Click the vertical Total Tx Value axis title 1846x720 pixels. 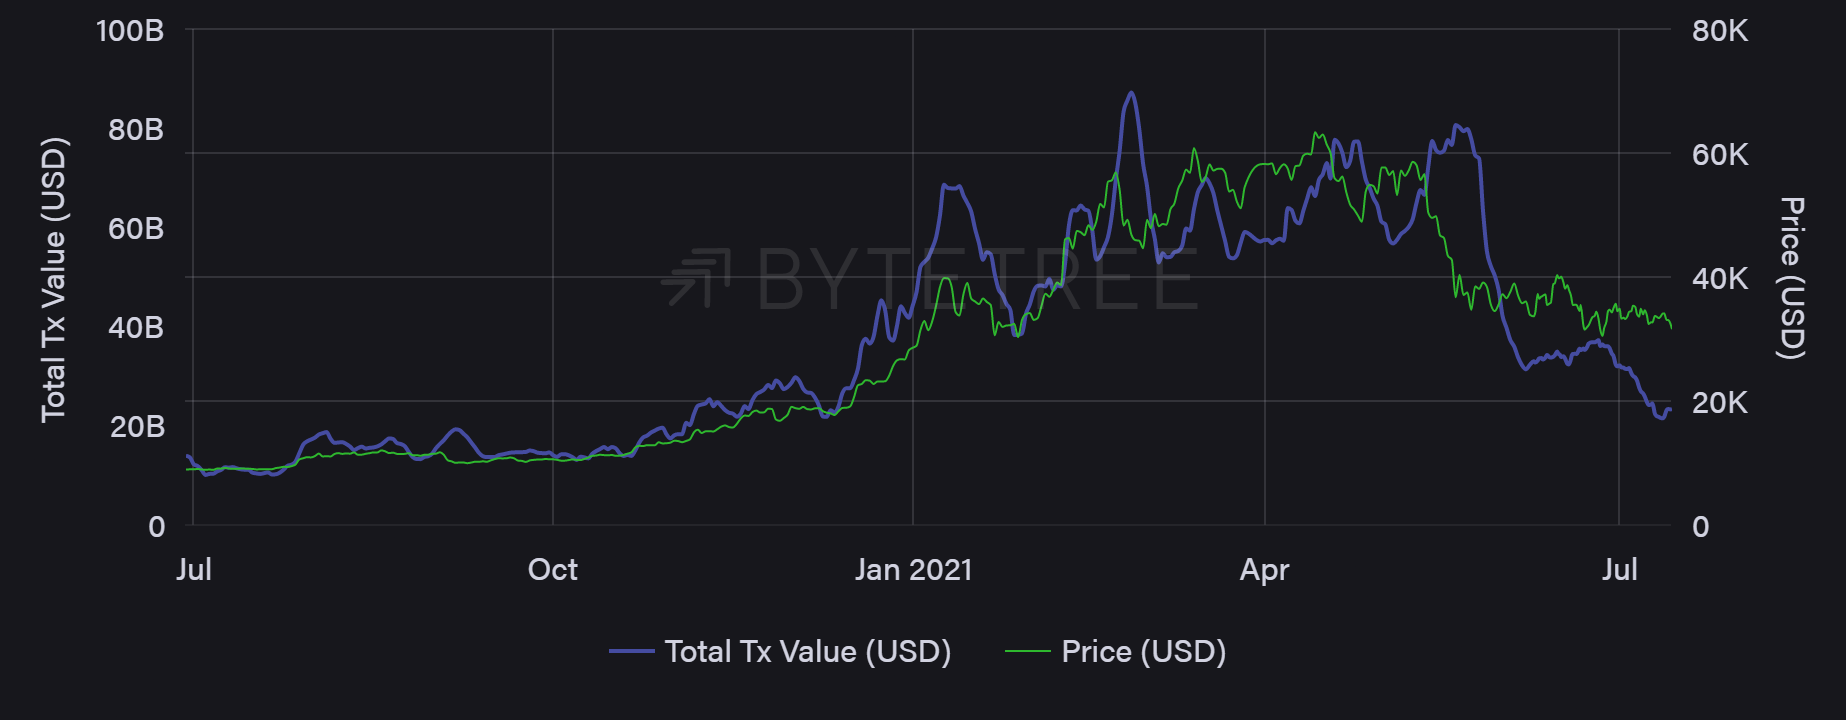54,280
